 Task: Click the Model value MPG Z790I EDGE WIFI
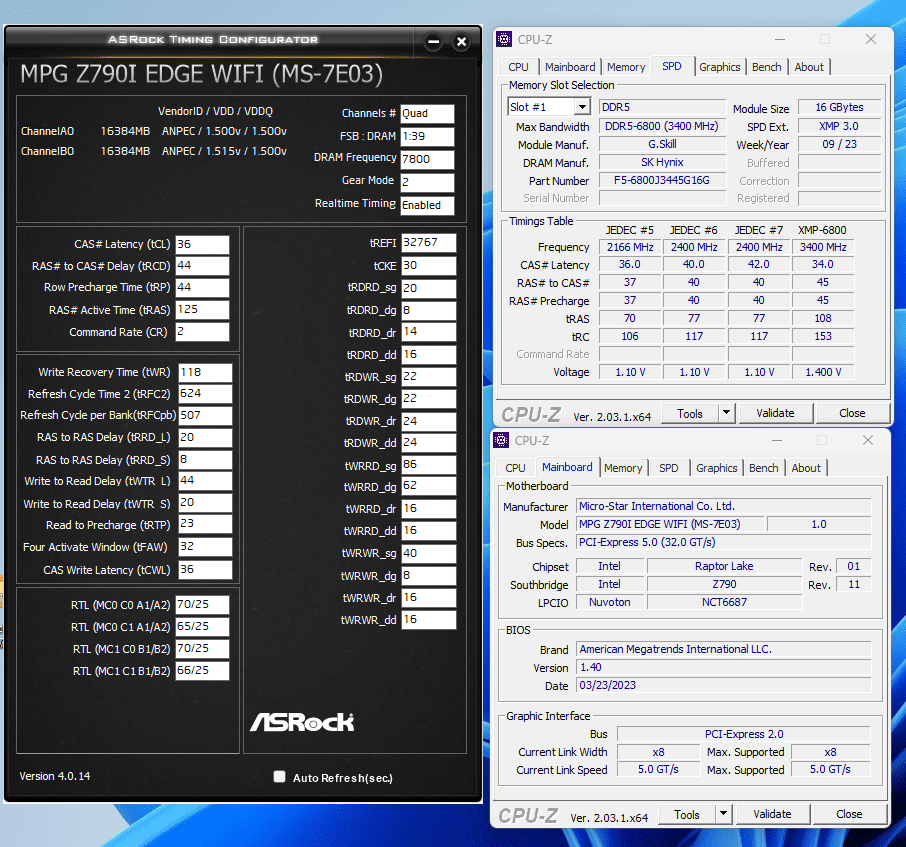point(670,524)
